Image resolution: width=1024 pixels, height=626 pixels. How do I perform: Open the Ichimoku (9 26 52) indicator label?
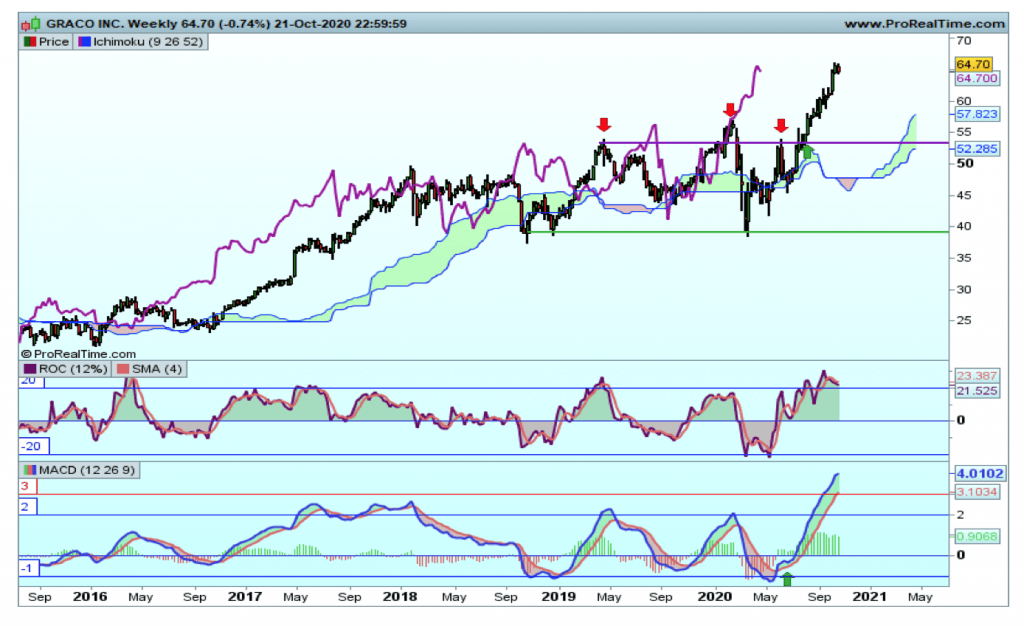[x=148, y=42]
